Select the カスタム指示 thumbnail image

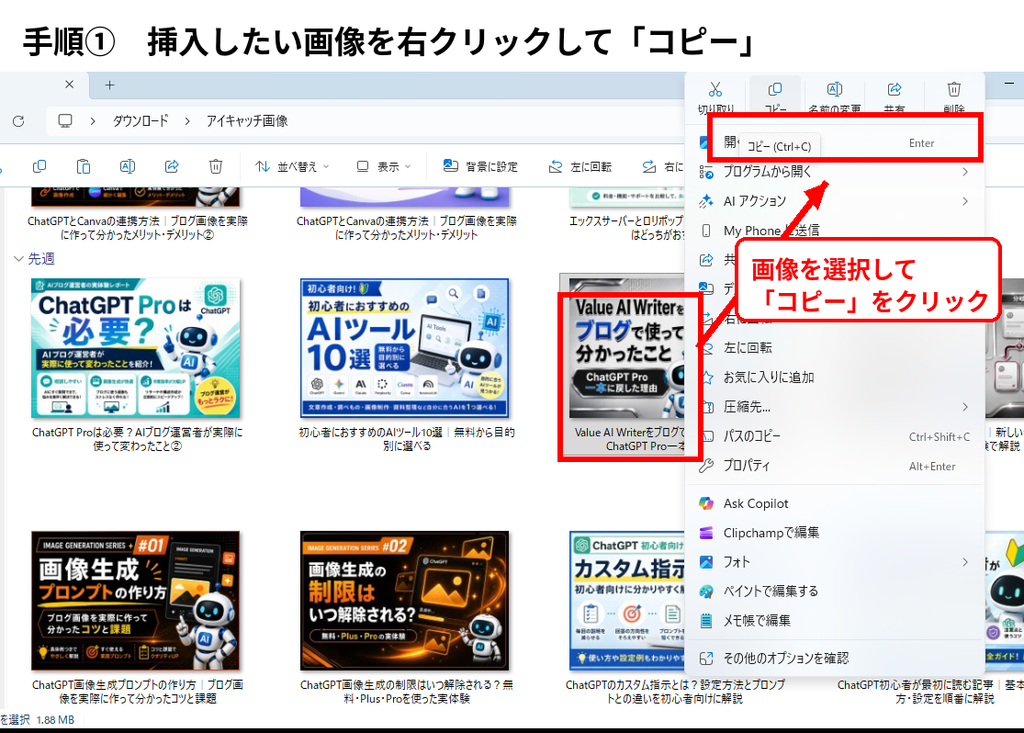[627, 601]
